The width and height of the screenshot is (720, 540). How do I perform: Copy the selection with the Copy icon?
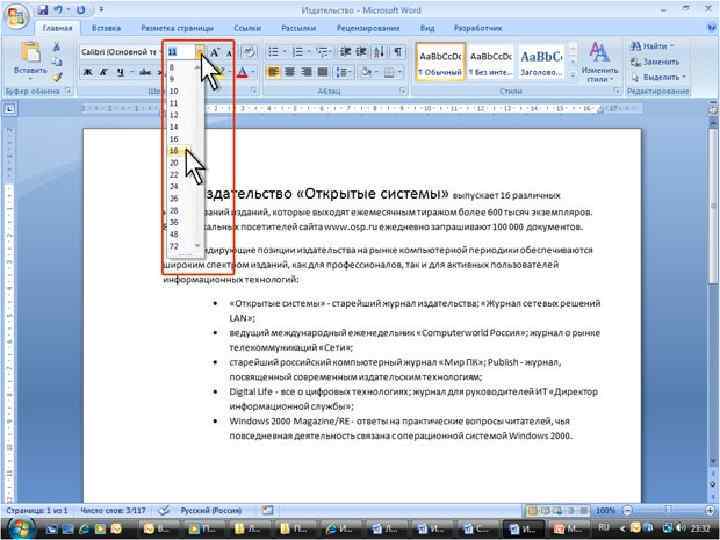point(56,62)
